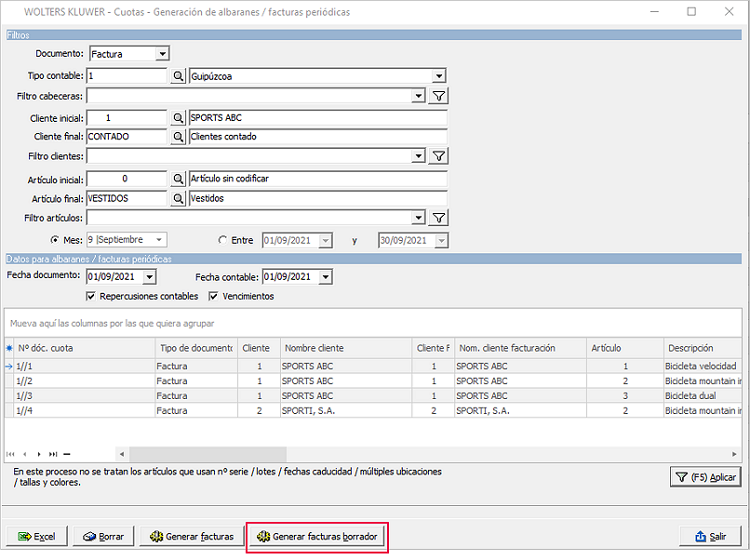750x560 pixels.
Task: Open the Fecha contable date picker
Action: click(326, 277)
